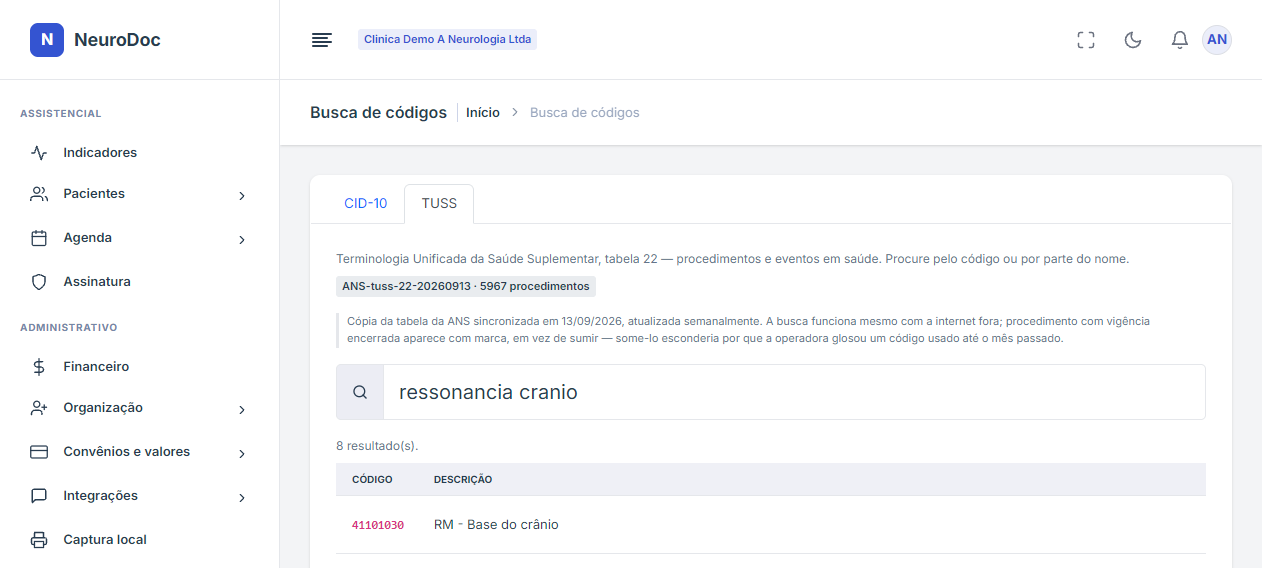Expand the Organização submenu chevron

[x=242, y=410]
